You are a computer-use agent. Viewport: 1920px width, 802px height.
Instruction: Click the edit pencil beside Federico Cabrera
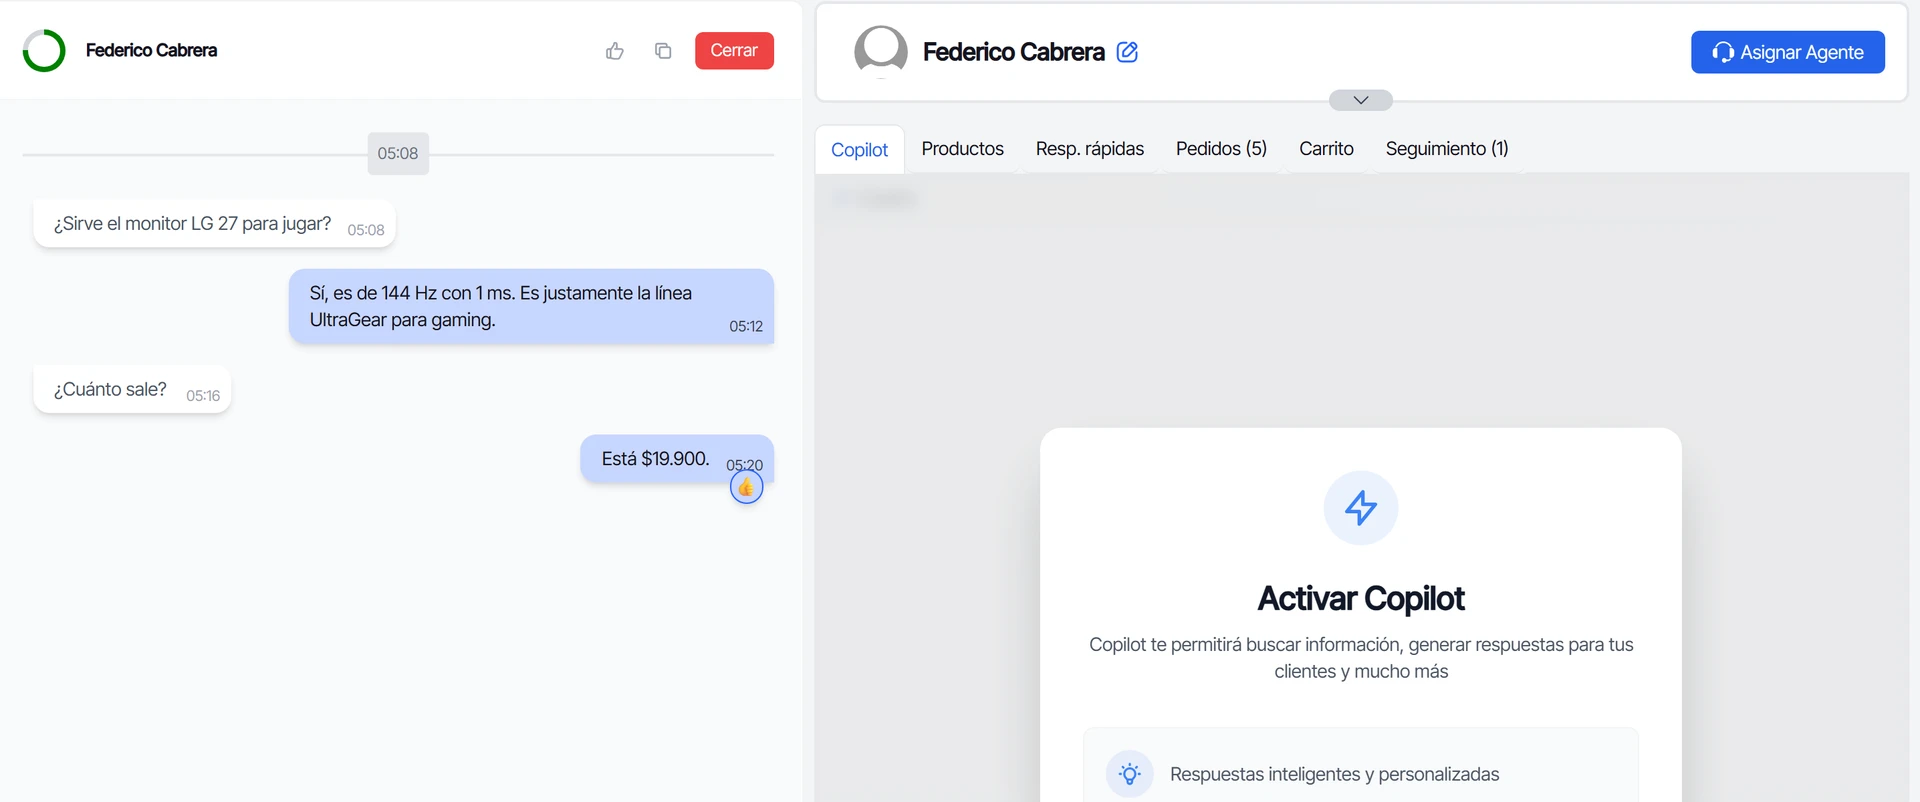pyautogui.click(x=1127, y=52)
